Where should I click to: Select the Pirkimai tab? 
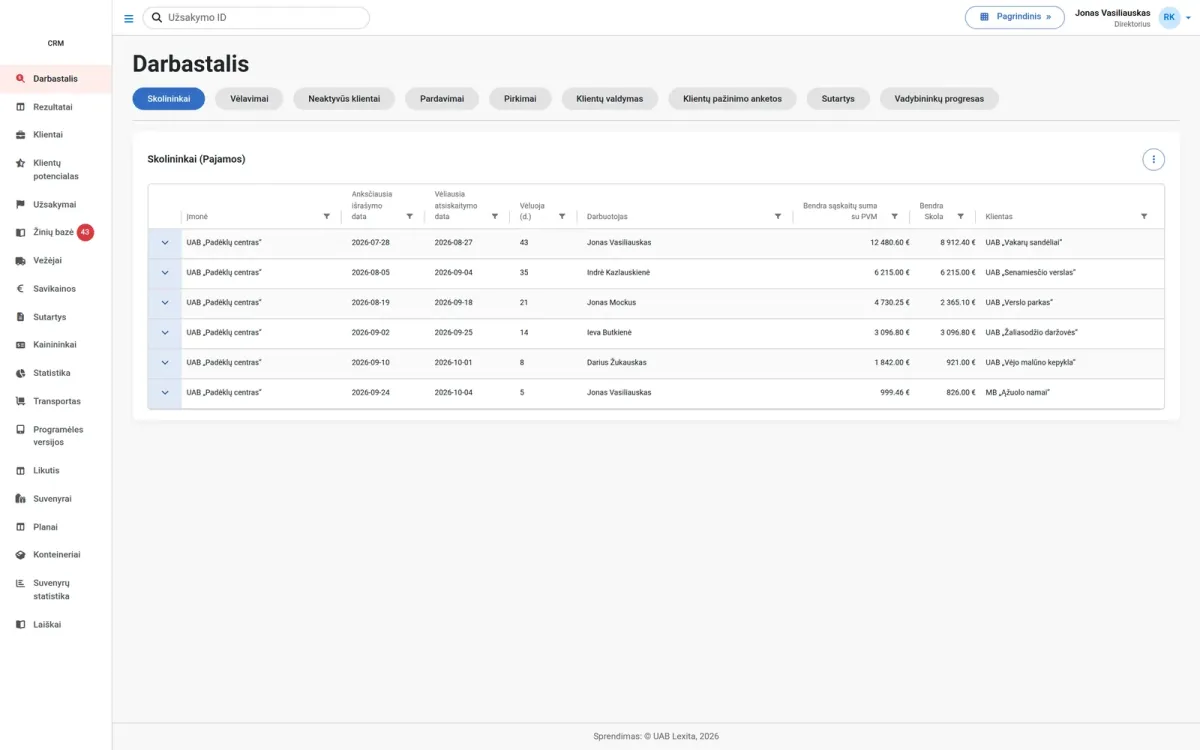pos(520,99)
